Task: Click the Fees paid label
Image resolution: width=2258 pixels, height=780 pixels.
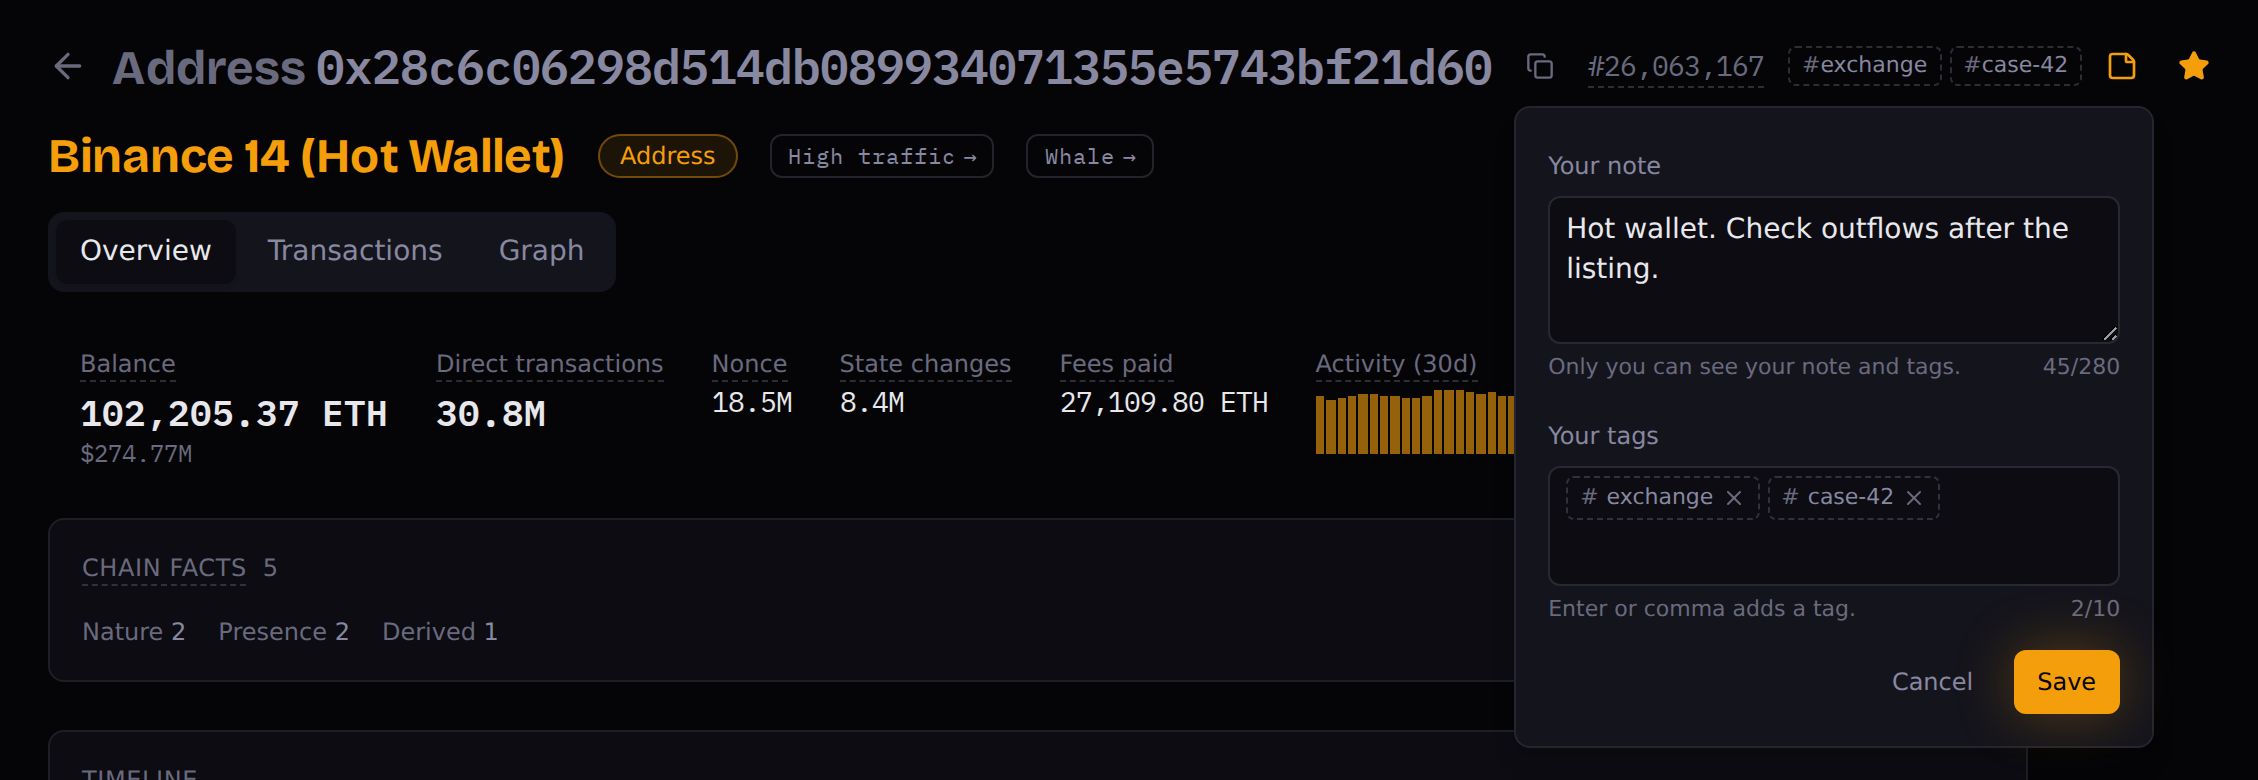Action: point(1116,364)
